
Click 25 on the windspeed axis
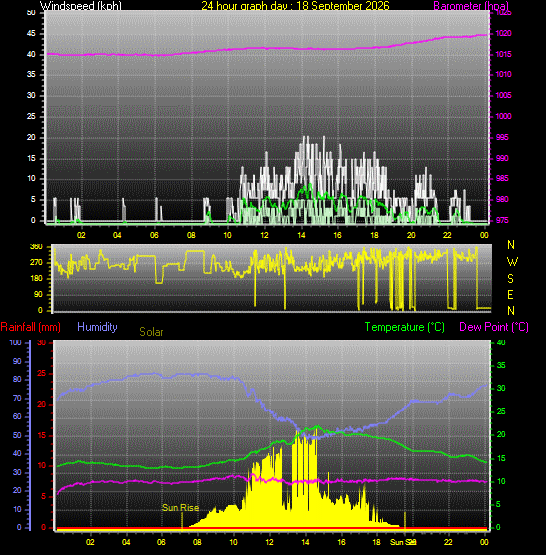click(31, 116)
